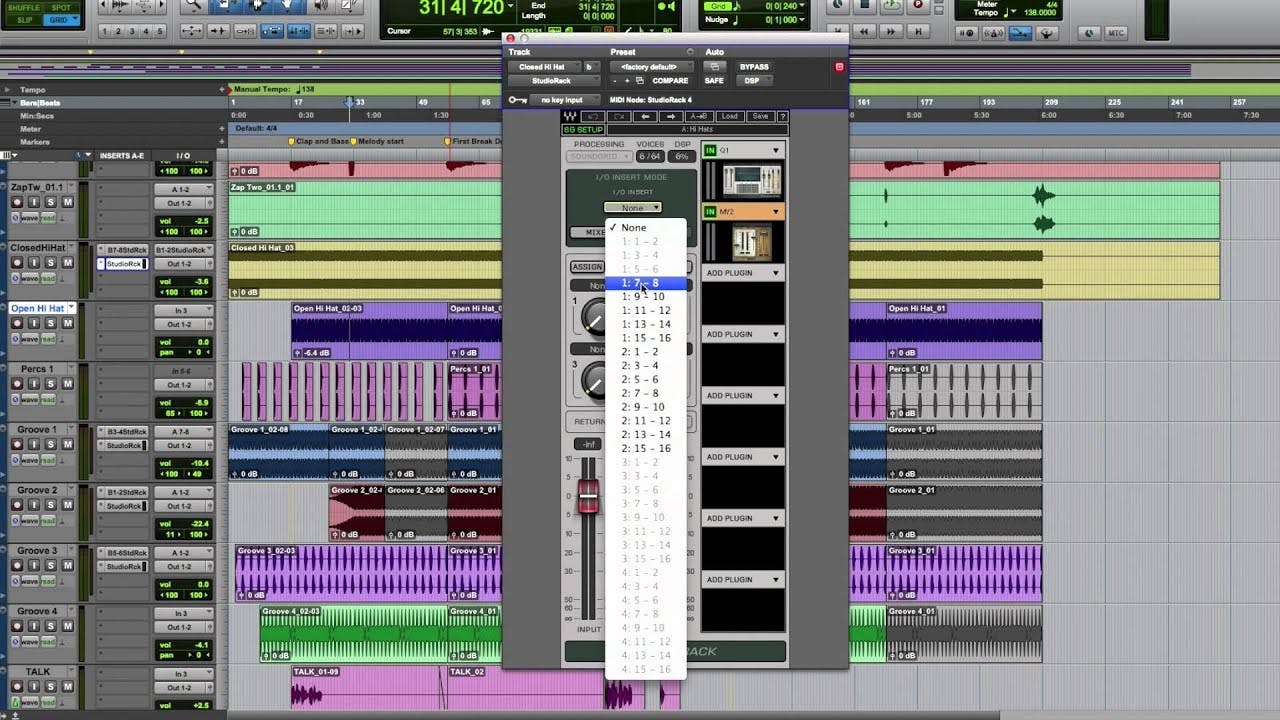Click the StudioRack input fader handle
Image resolution: width=1280 pixels, height=720 pixels.
coord(588,496)
